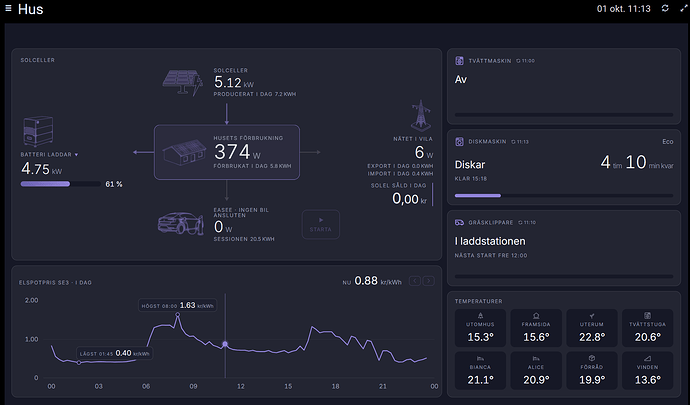Click the 4.75 kW battery charging value
The image size is (690, 405).
(x=41, y=169)
